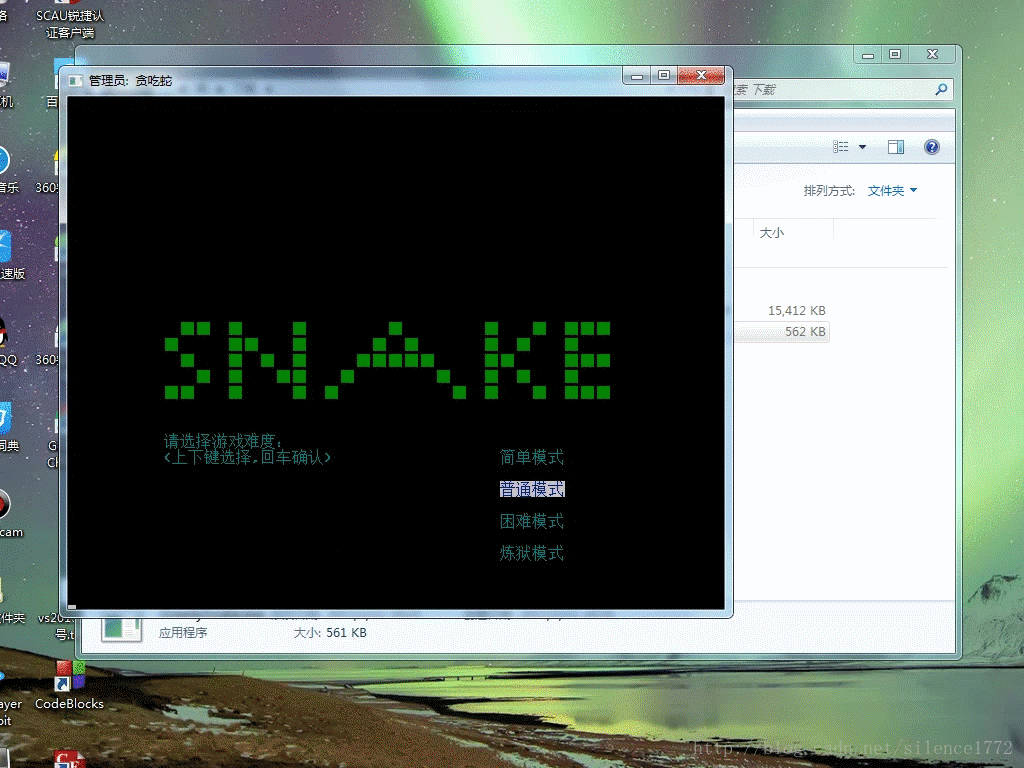Open the CodeBlocks desktop shortcut
The height and width of the screenshot is (768, 1024).
[x=69, y=678]
